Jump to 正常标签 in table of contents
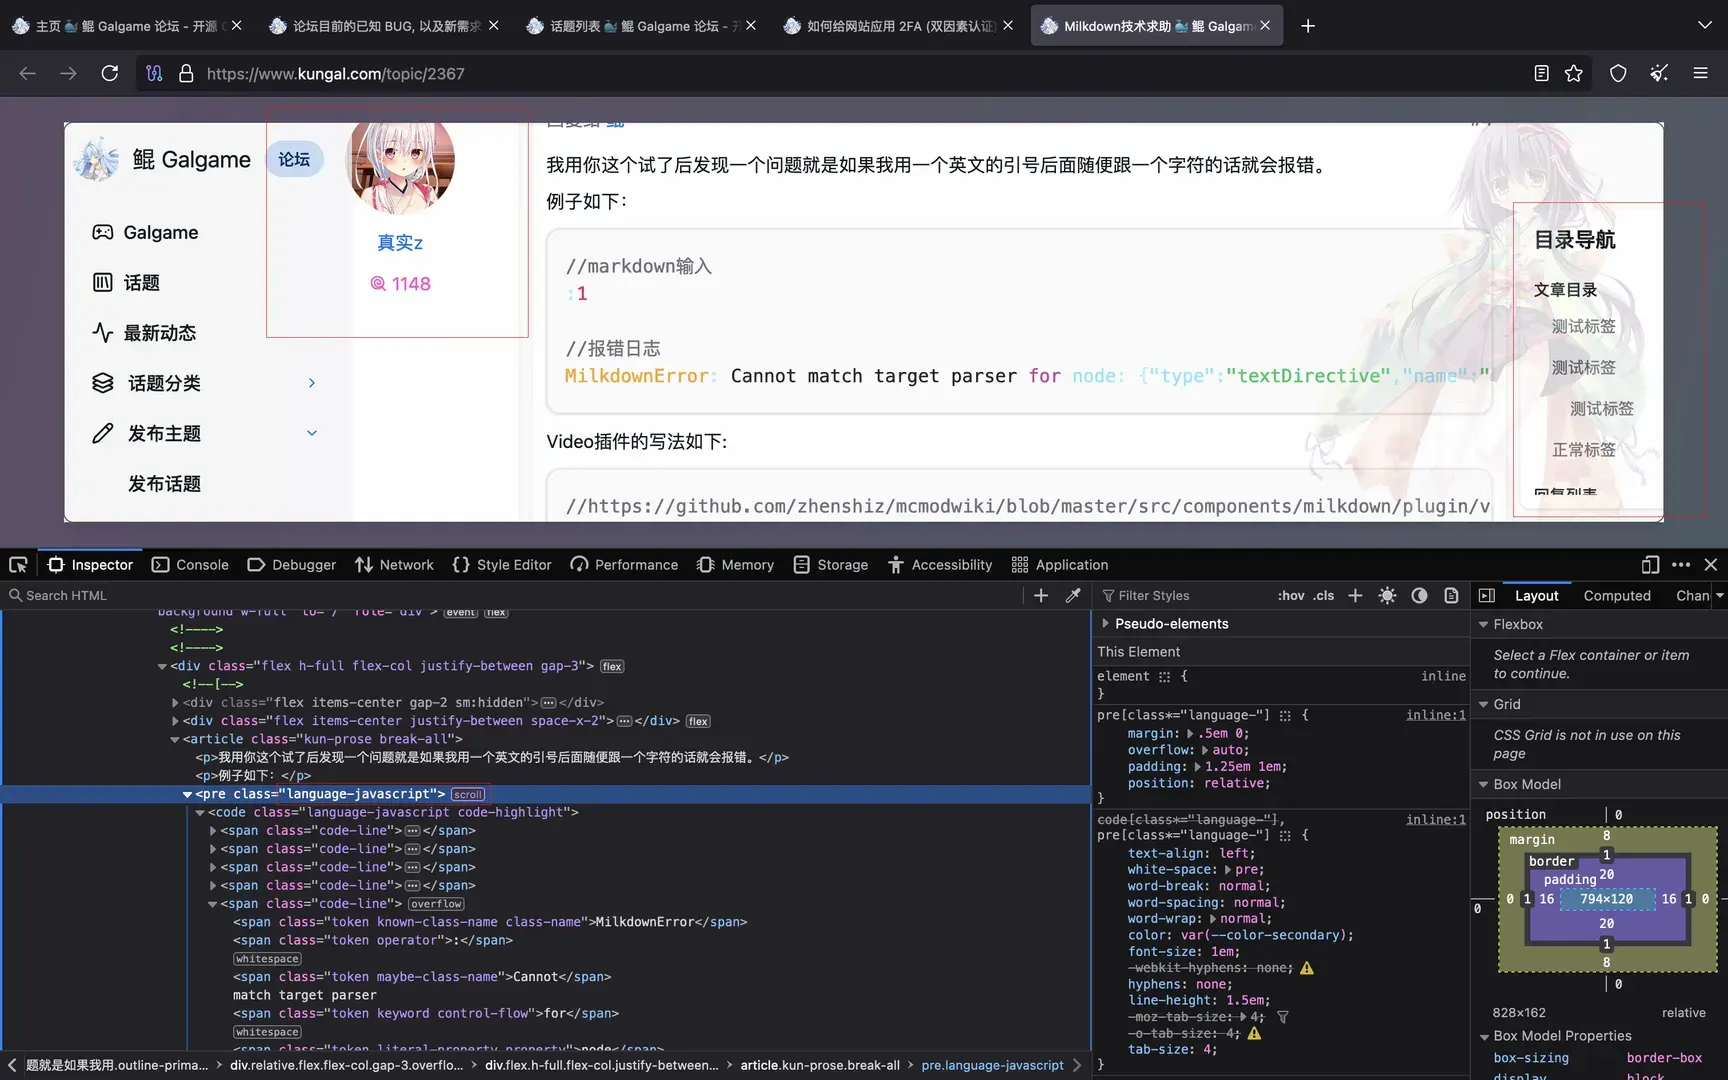1728x1080 pixels. tap(1583, 450)
